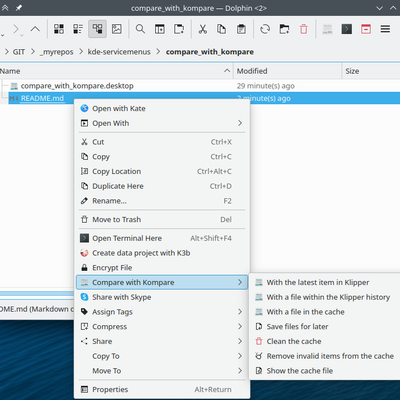Open the hamburger menu
This screenshot has height=400, width=400.
coord(385,29)
